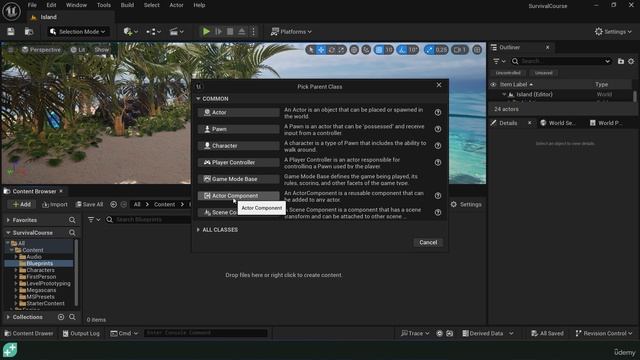Open the content browse icon next to Save
Viewport: 640px width, 360px height.
click(29, 31)
